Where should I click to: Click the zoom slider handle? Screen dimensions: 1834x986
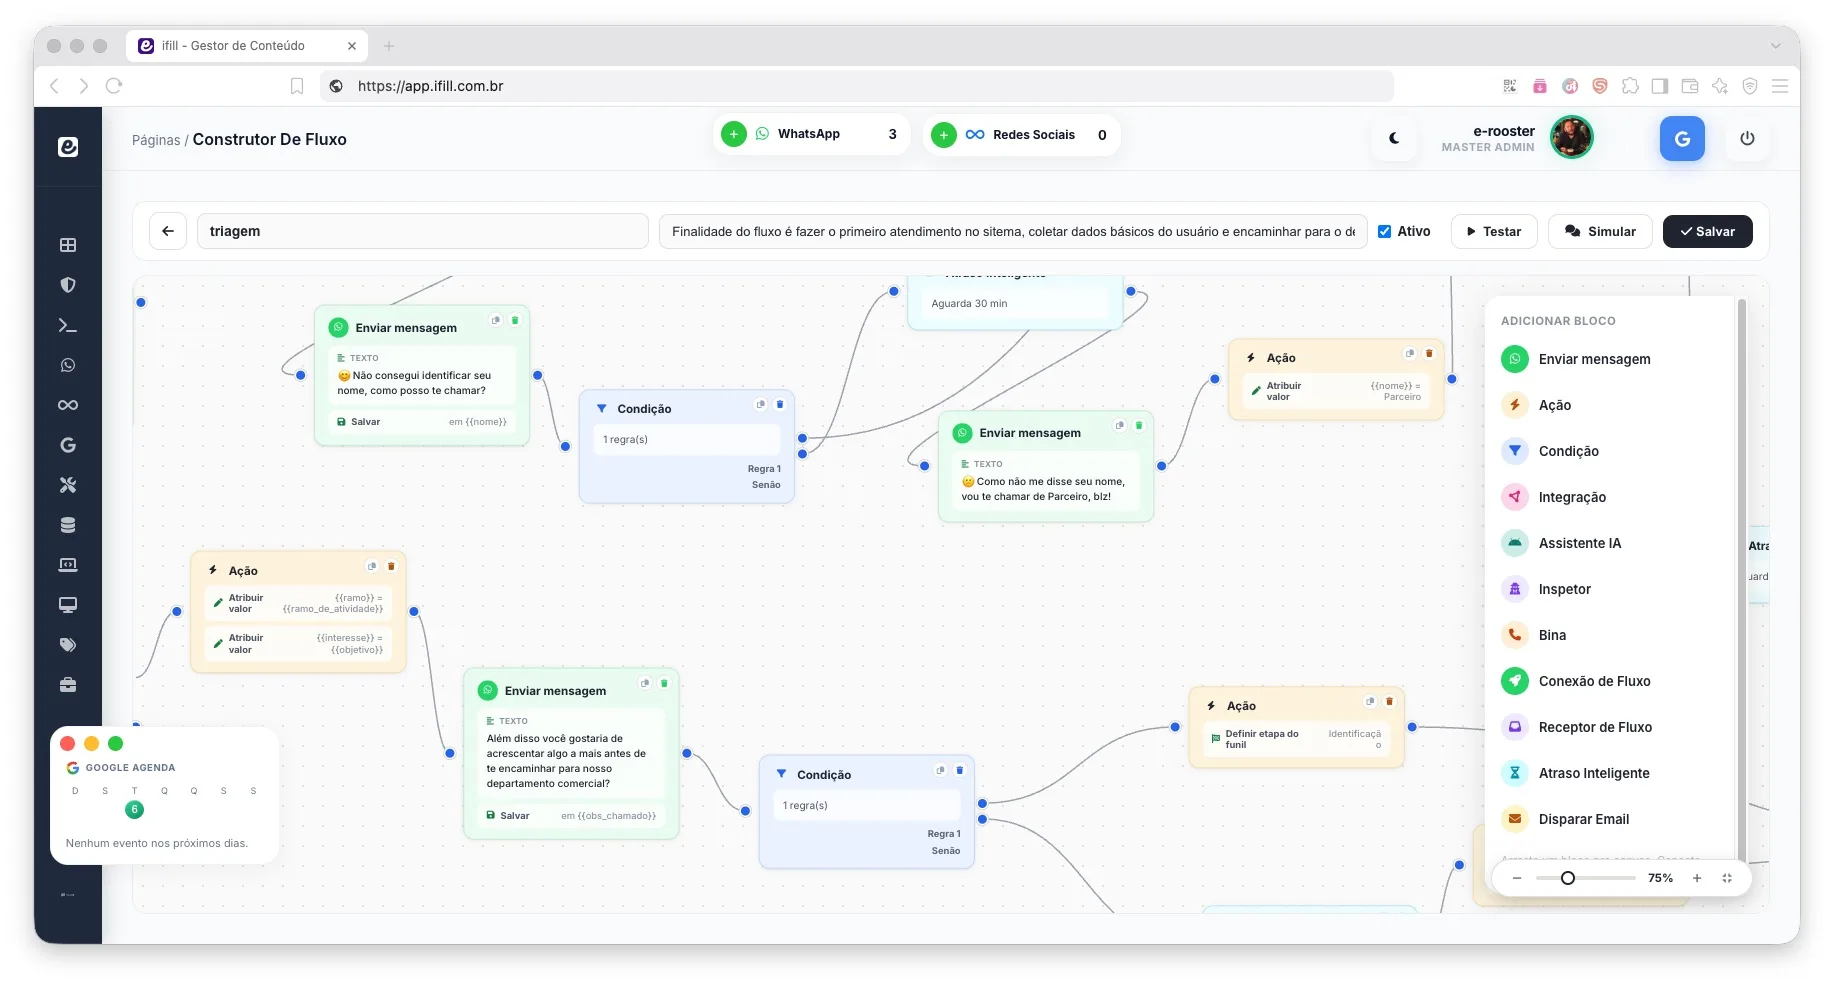(x=1568, y=878)
